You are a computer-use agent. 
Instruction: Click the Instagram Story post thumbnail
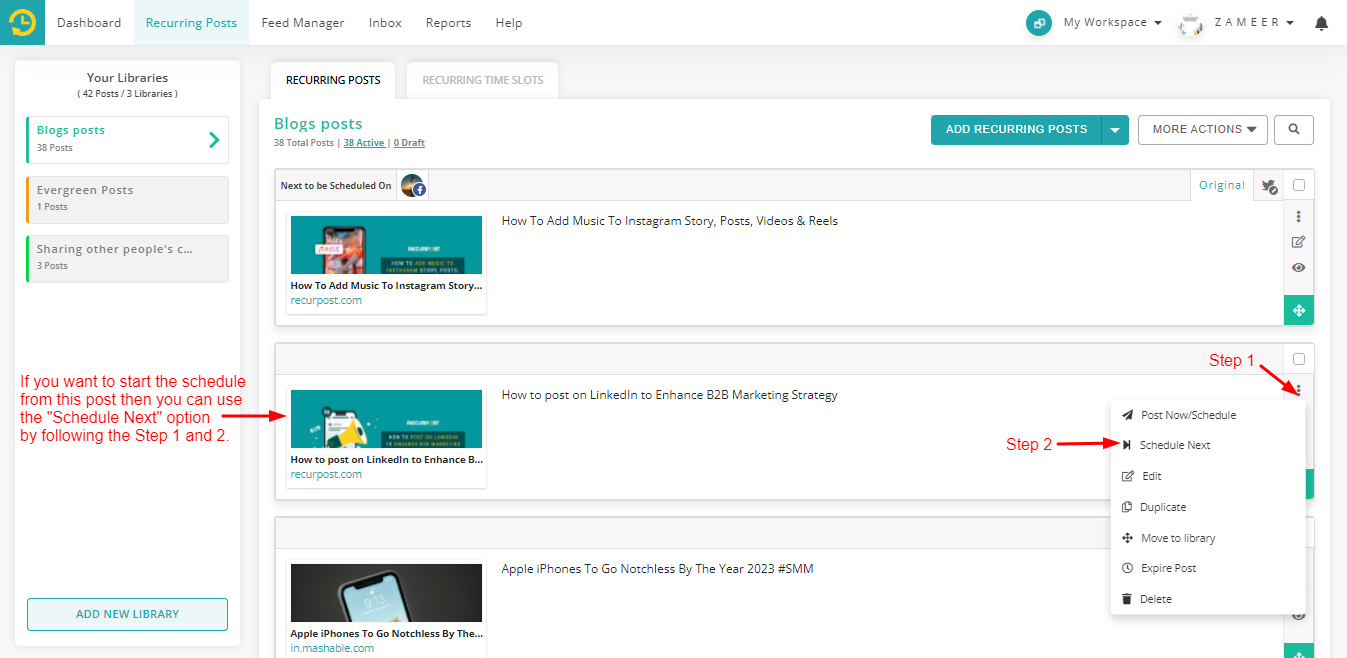tap(386, 245)
